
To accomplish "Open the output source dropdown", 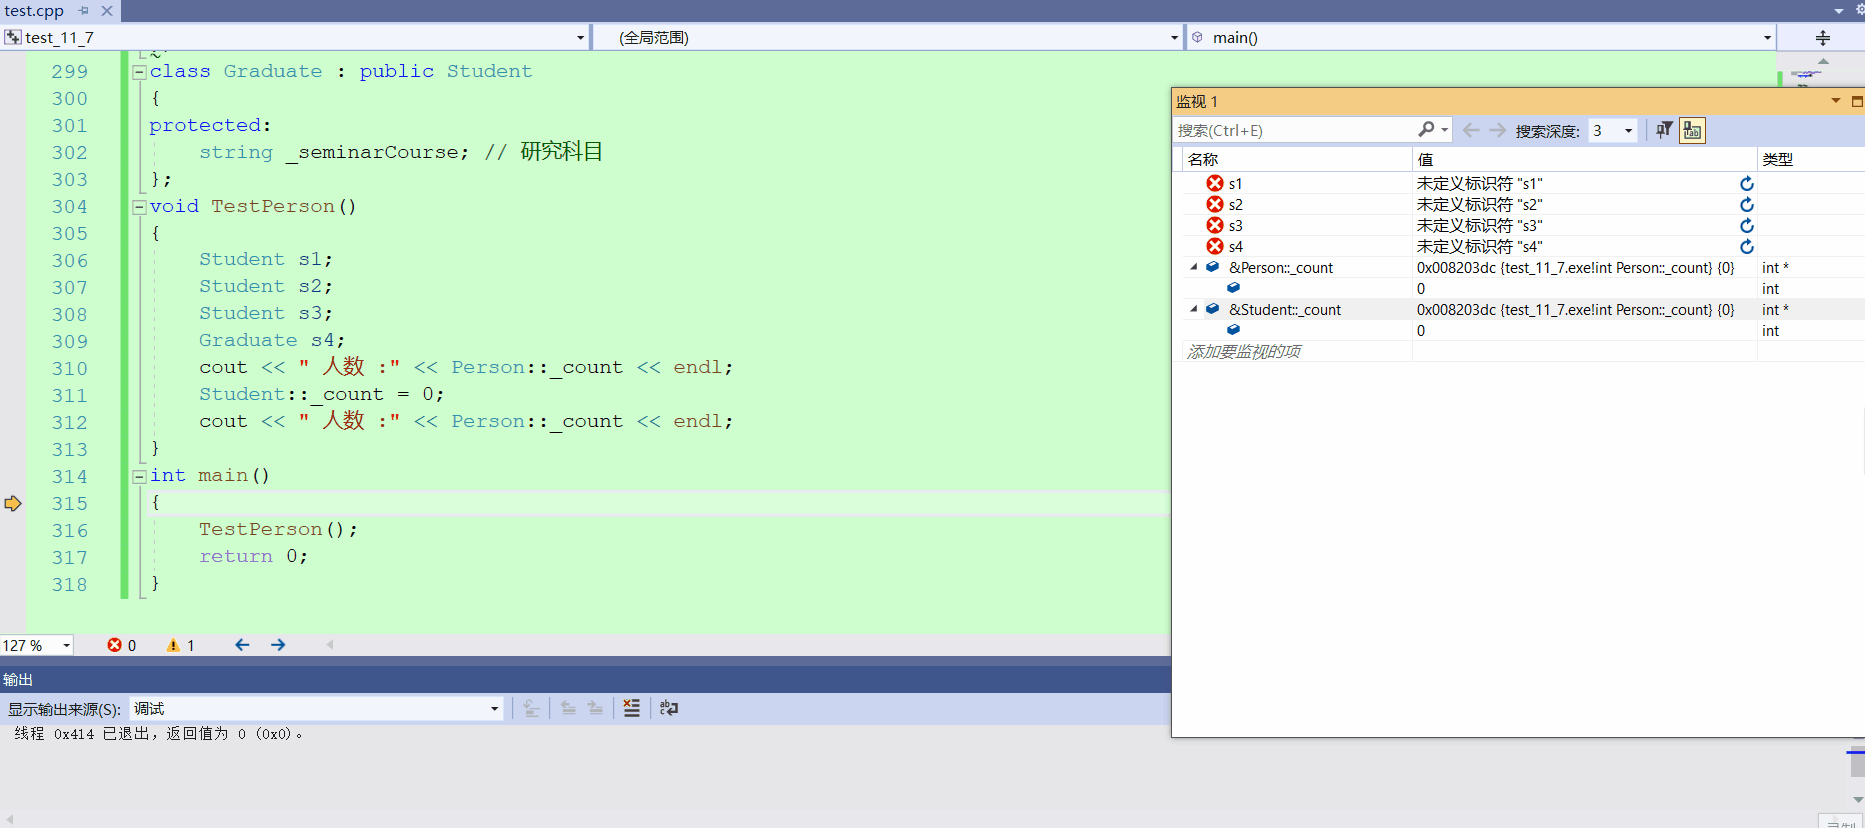I will click(494, 709).
